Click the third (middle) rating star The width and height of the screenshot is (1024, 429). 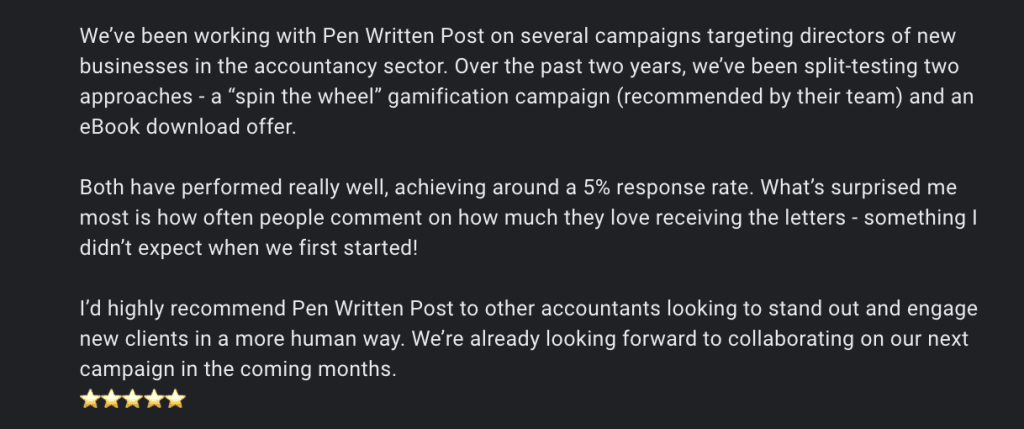pos(132,400)
